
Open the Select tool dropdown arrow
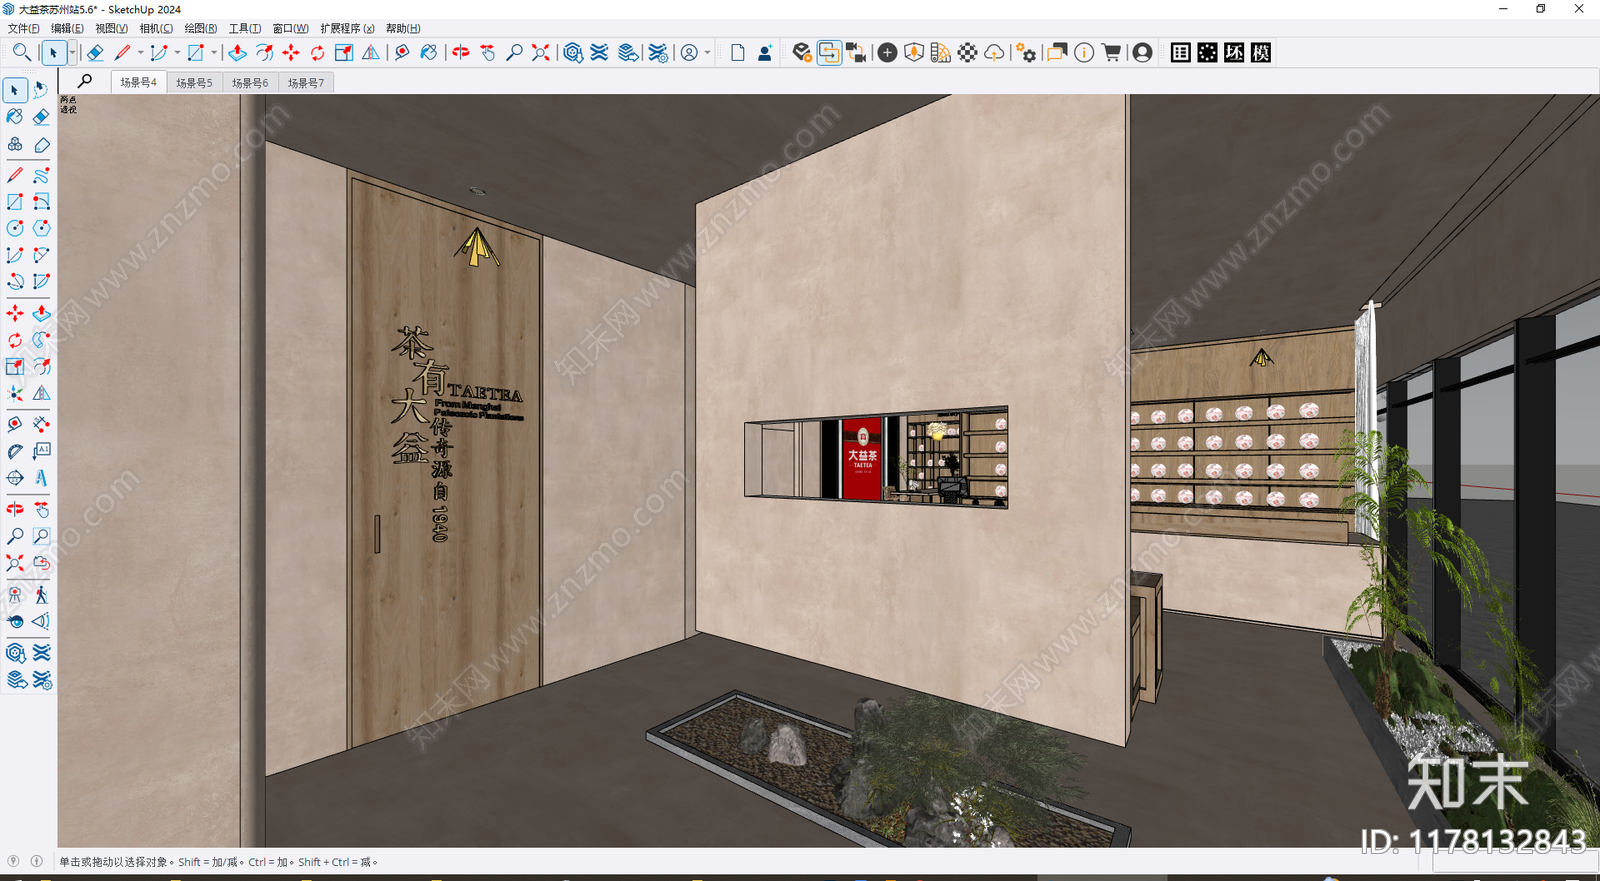[x=72, y=53]
